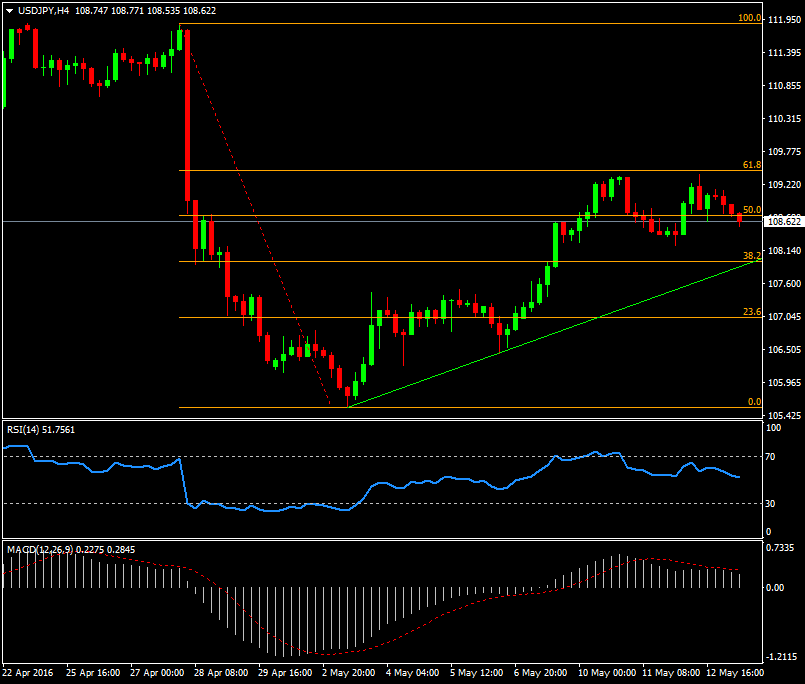Select the 38.2 Fibonacci level label
The width and height of the screenshot is (805, 684).
tap(752, 256)
